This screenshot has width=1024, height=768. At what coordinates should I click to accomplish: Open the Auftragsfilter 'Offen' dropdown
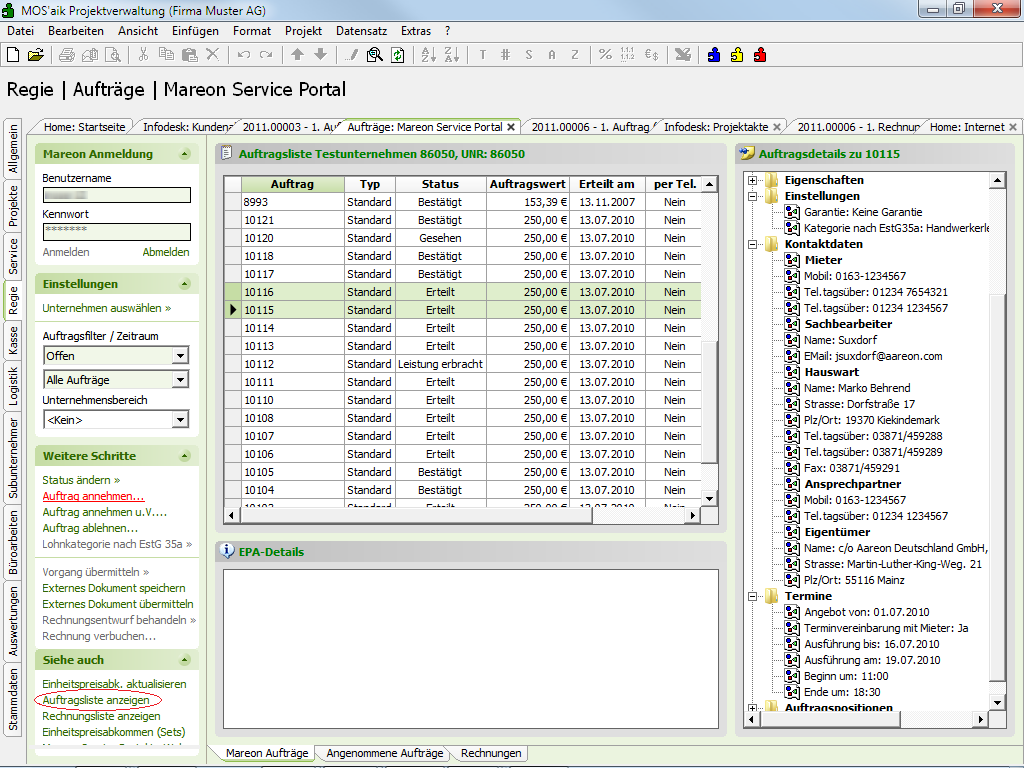[180, 355]
